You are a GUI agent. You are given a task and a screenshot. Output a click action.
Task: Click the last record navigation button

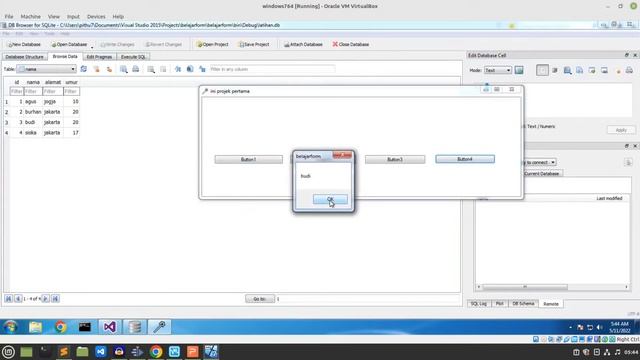pyautogui.click(x=55, y=299)
